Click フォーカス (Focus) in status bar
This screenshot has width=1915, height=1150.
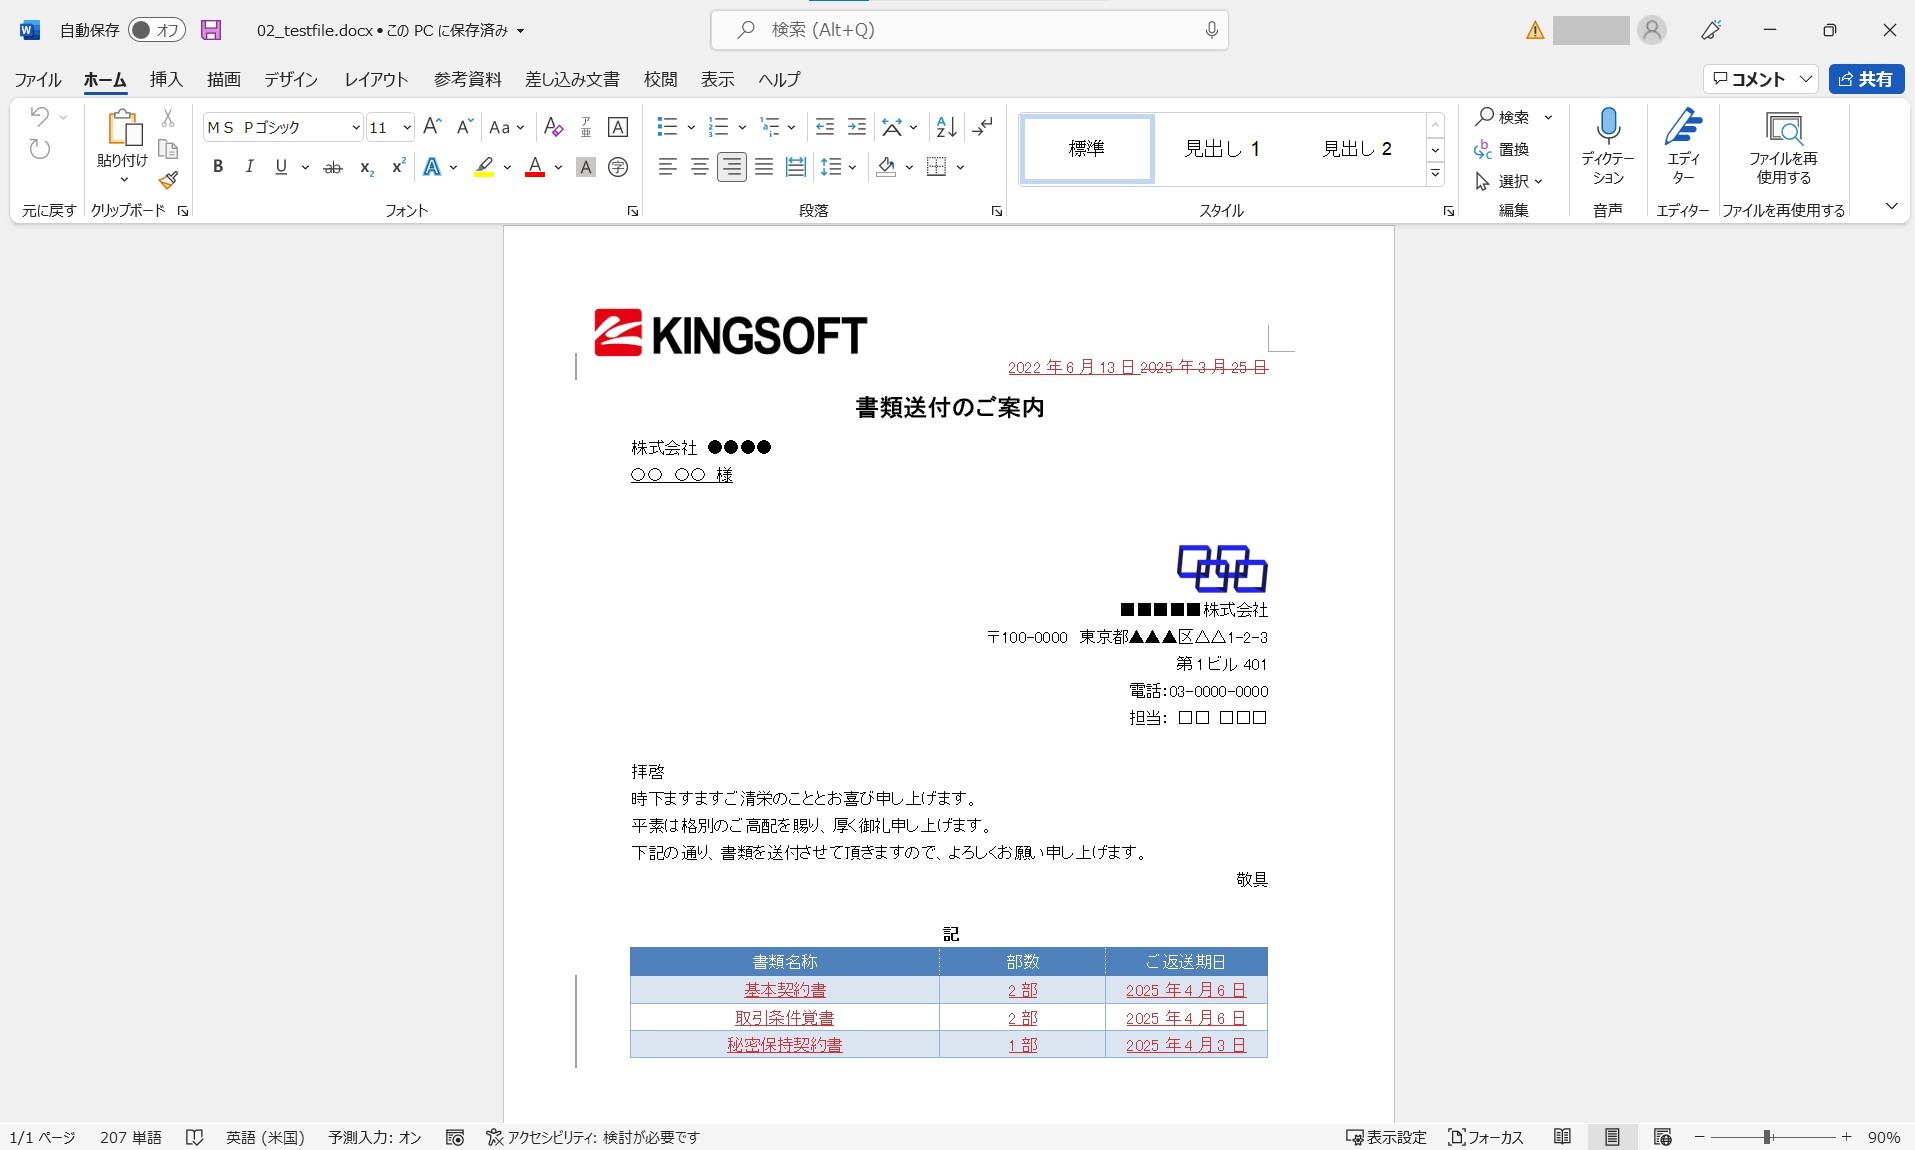pyautogui.click(x=1486, y=1137)
